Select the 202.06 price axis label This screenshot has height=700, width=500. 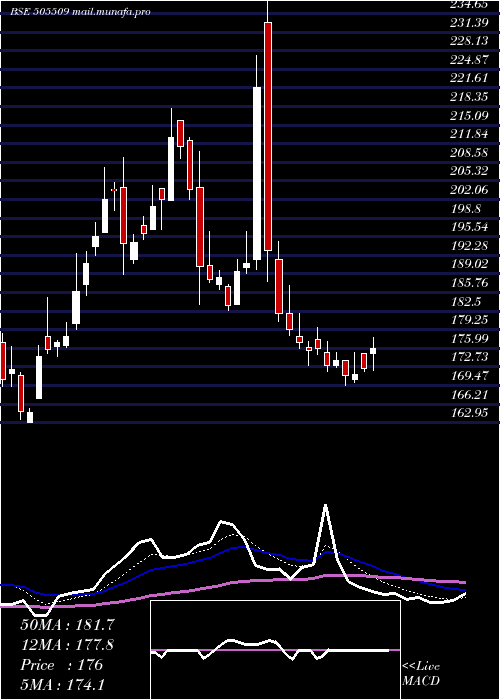click(x=469, y=190)
